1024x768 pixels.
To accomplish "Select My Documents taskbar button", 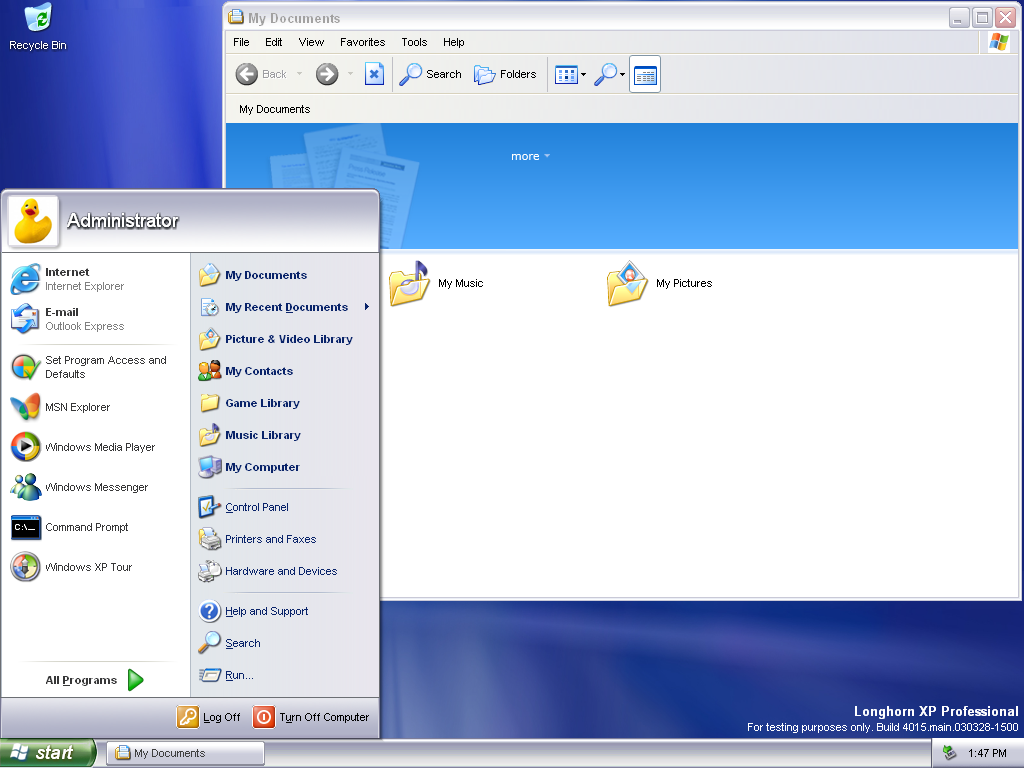I will coord(186,753).
